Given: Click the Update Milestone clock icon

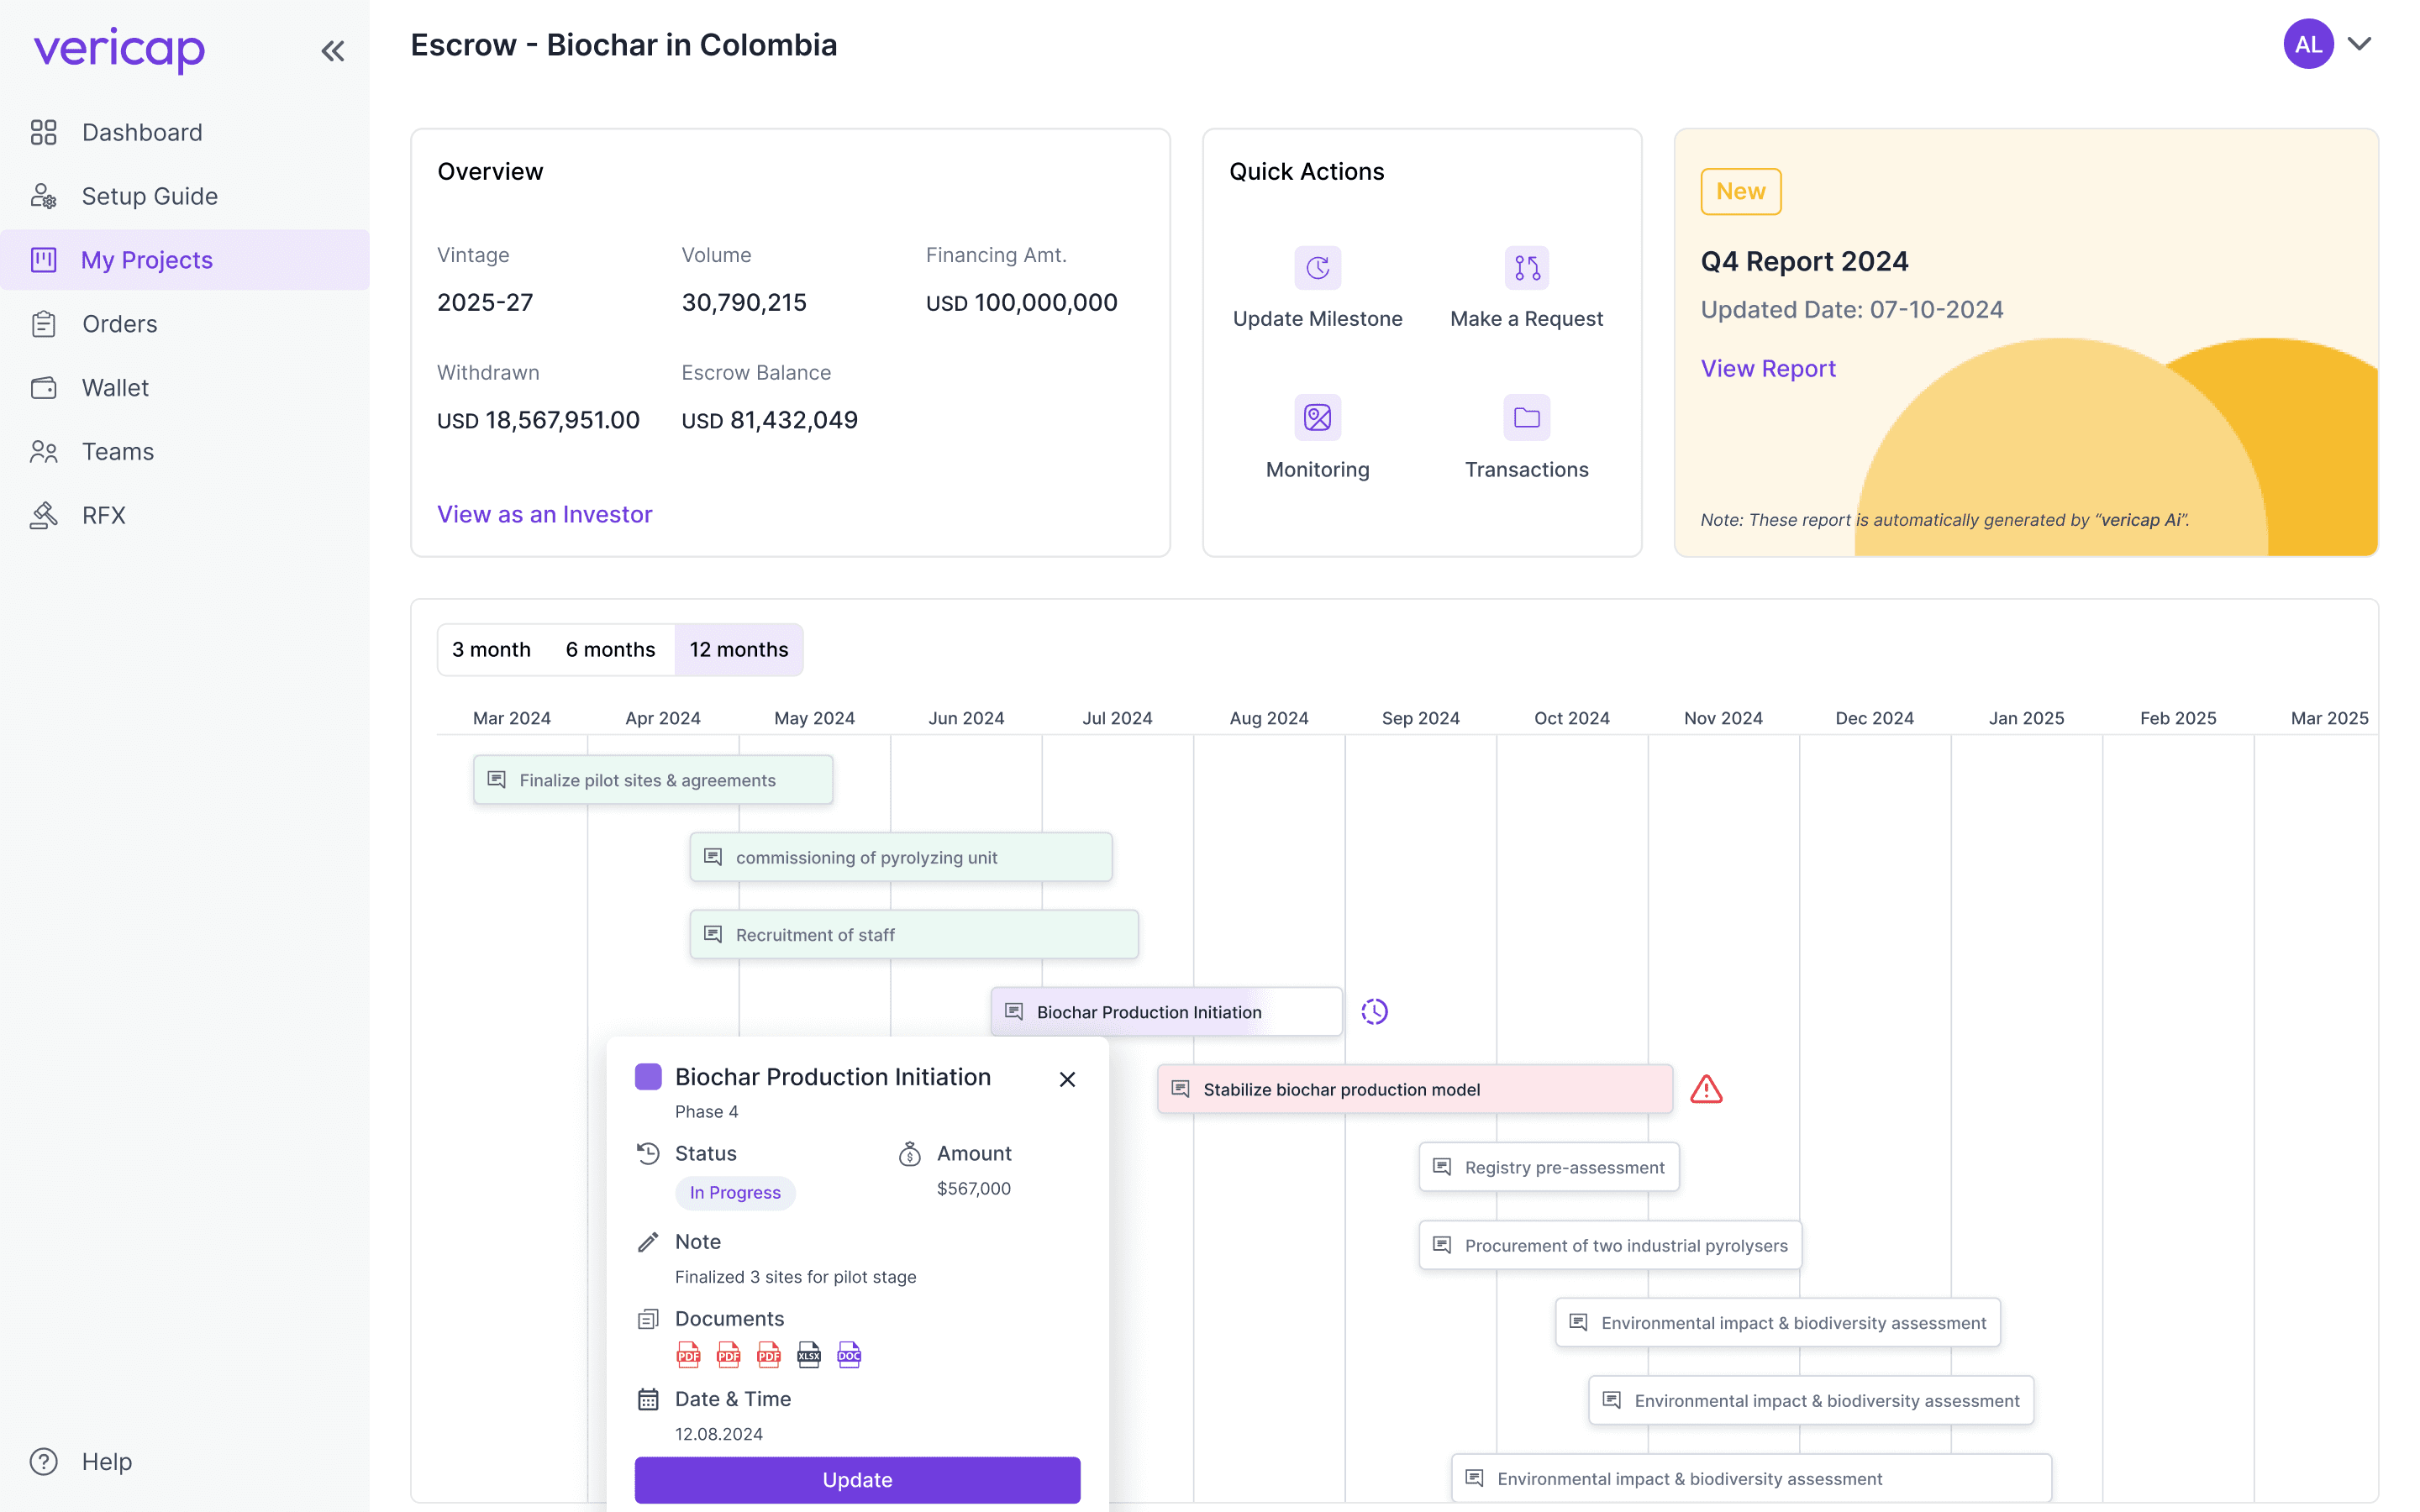Looking at the screenshot, I should click(1317, 268).
